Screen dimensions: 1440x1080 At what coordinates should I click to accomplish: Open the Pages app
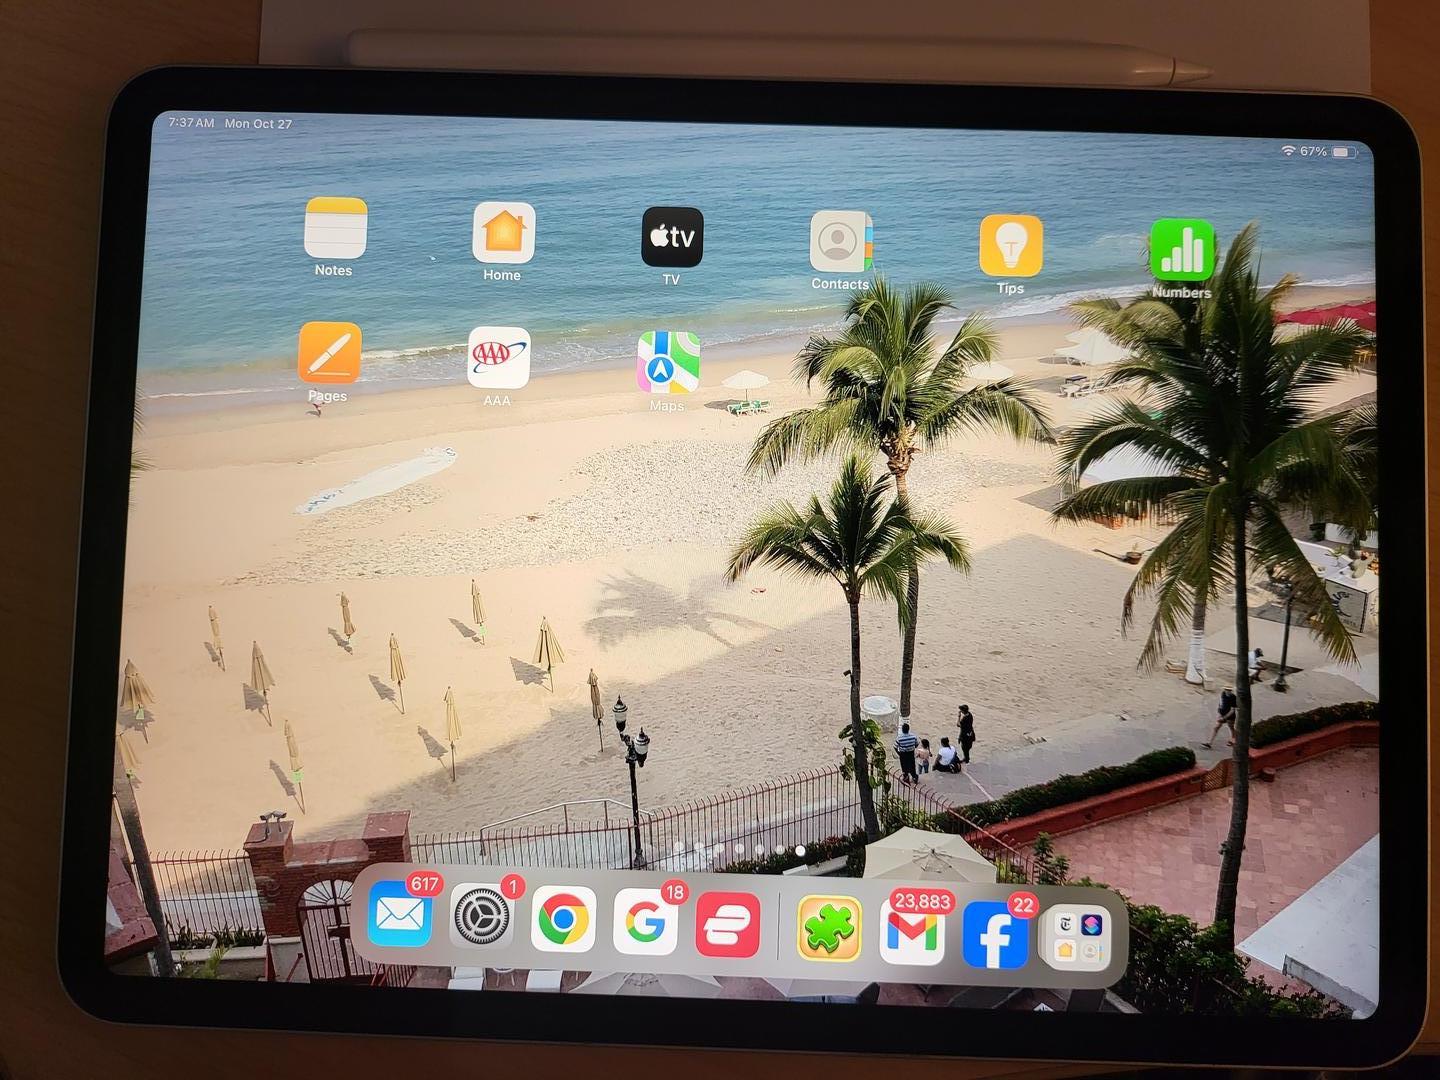click(329, 353)
